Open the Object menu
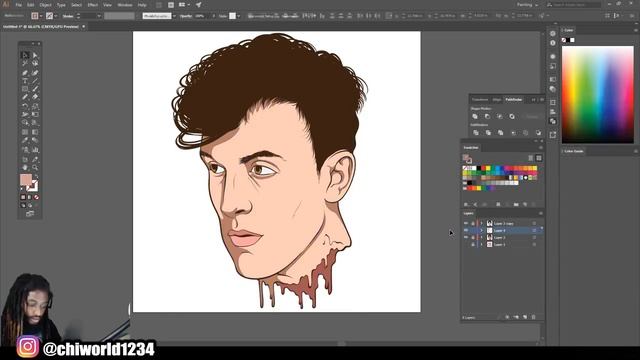This screenshot has height=360, width=640. (45, 5)
